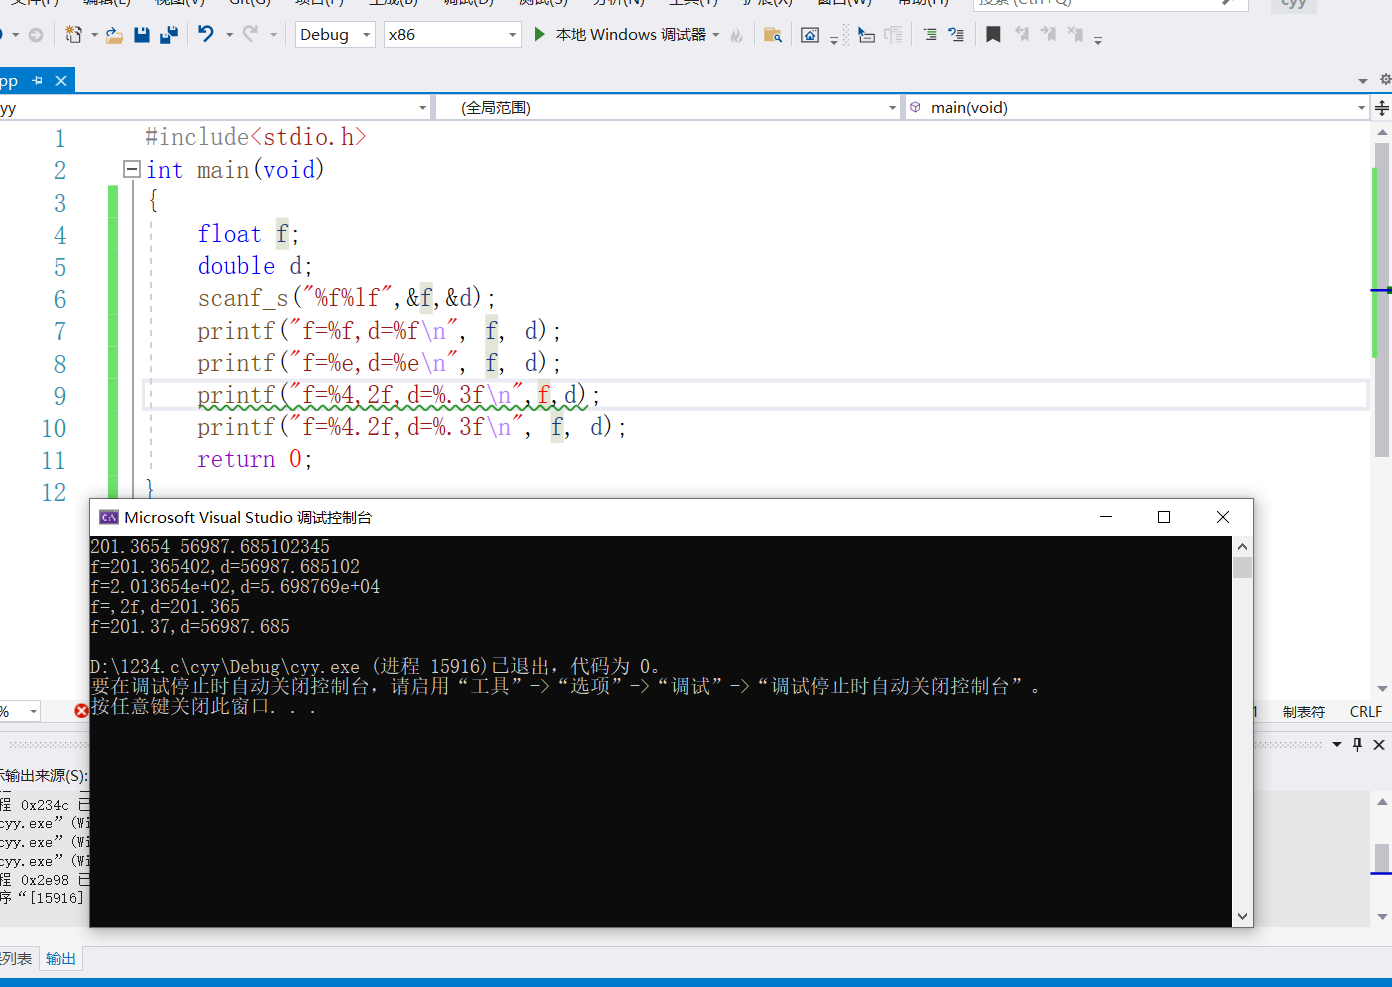Viewport: 1392px width, 987px height.
Task: Expand the Undo history dropdown arrow
Action: point(229,35)
